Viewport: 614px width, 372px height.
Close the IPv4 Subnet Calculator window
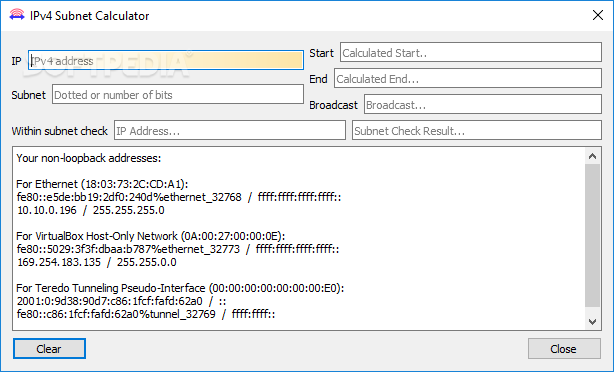598,15
